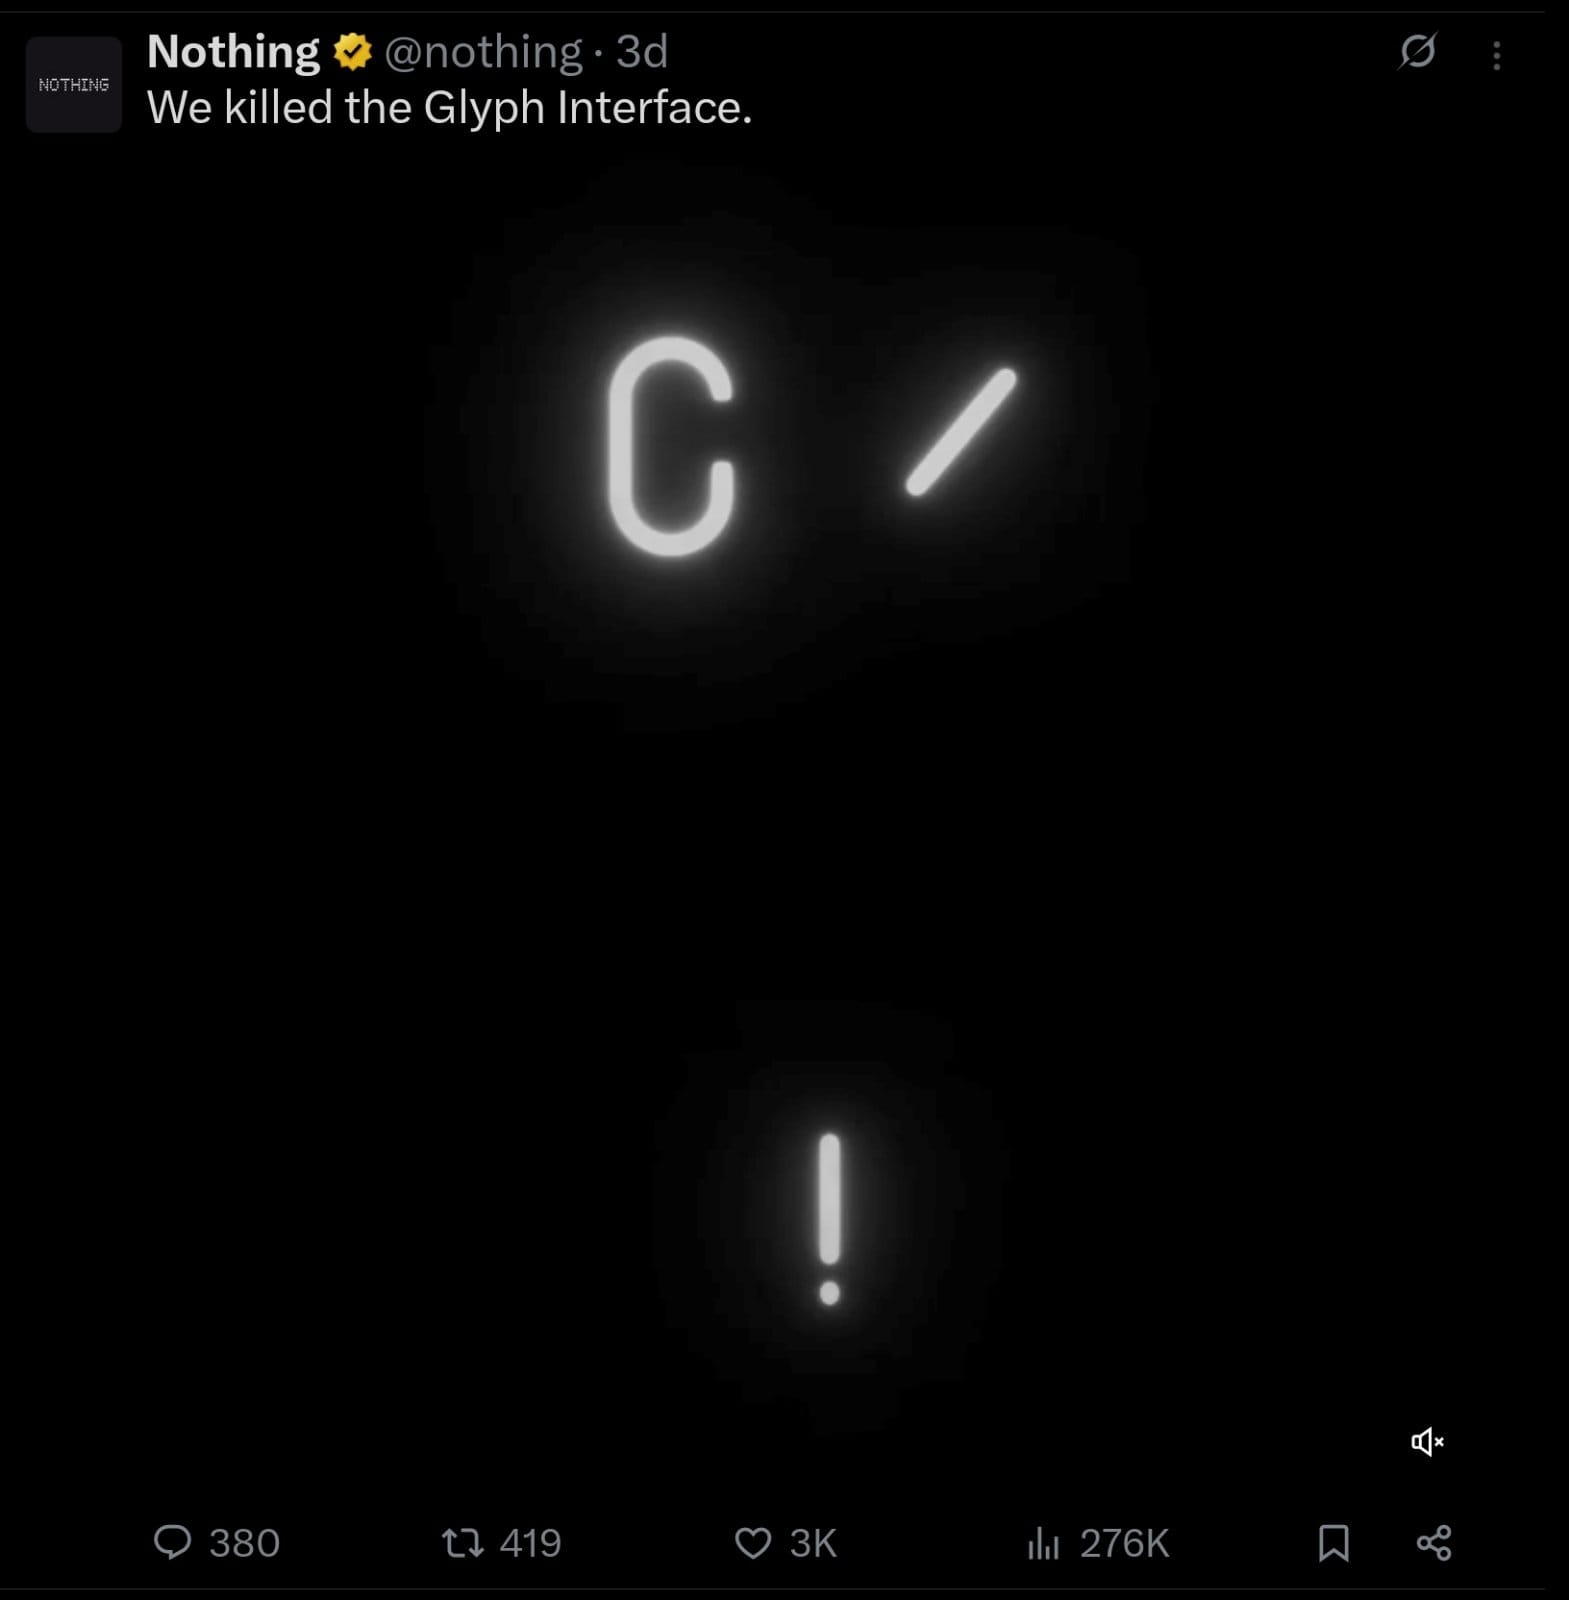Viewport: 1569px width, 1600px height.
Task: Open the @nothing handle link
Action: pyautogui.click(x=483, y=52)
